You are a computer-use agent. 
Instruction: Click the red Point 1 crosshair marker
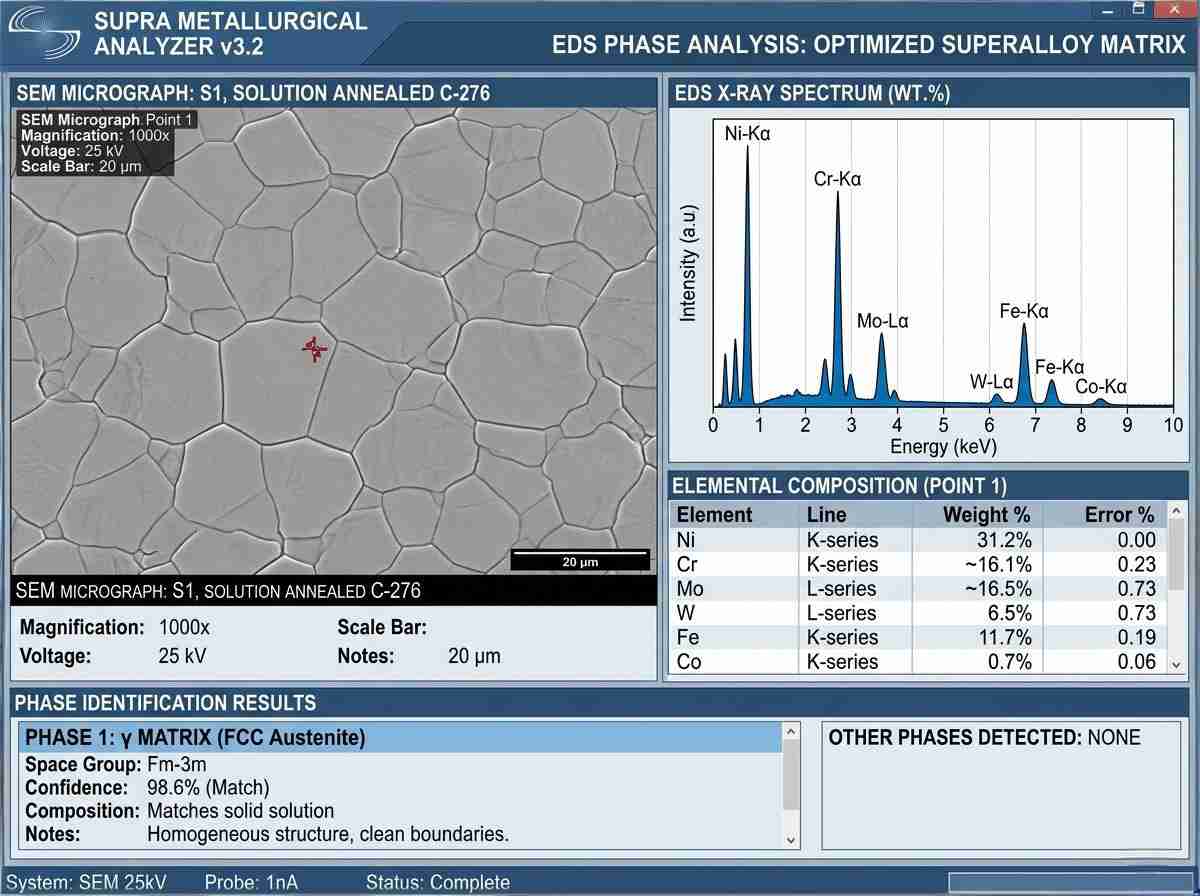(x=315, y=348)
